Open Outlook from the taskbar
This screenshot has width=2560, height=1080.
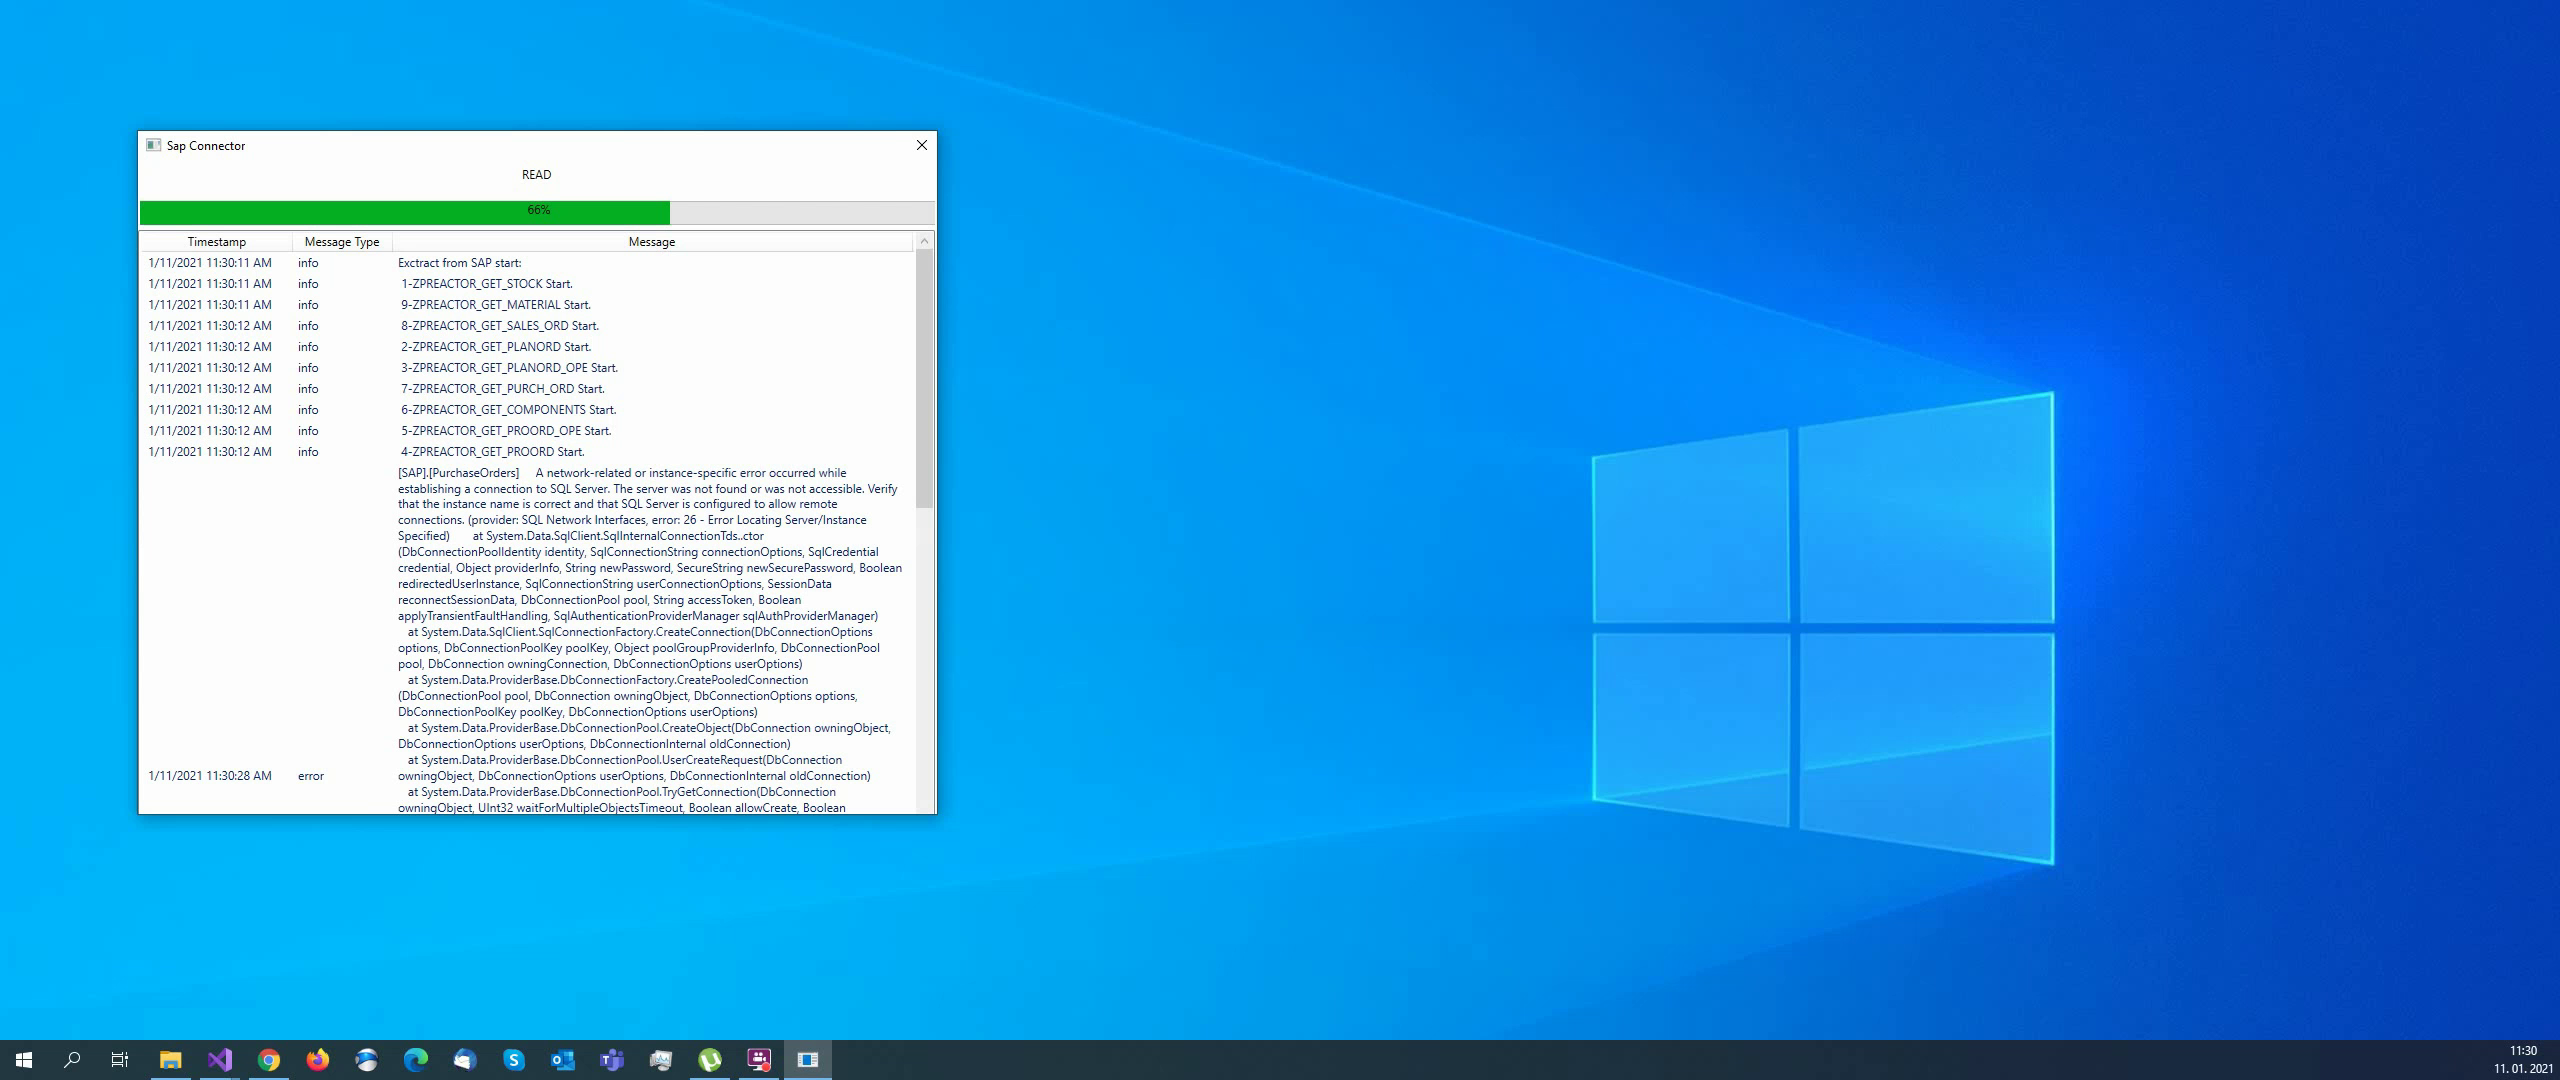coord(563,1060)
